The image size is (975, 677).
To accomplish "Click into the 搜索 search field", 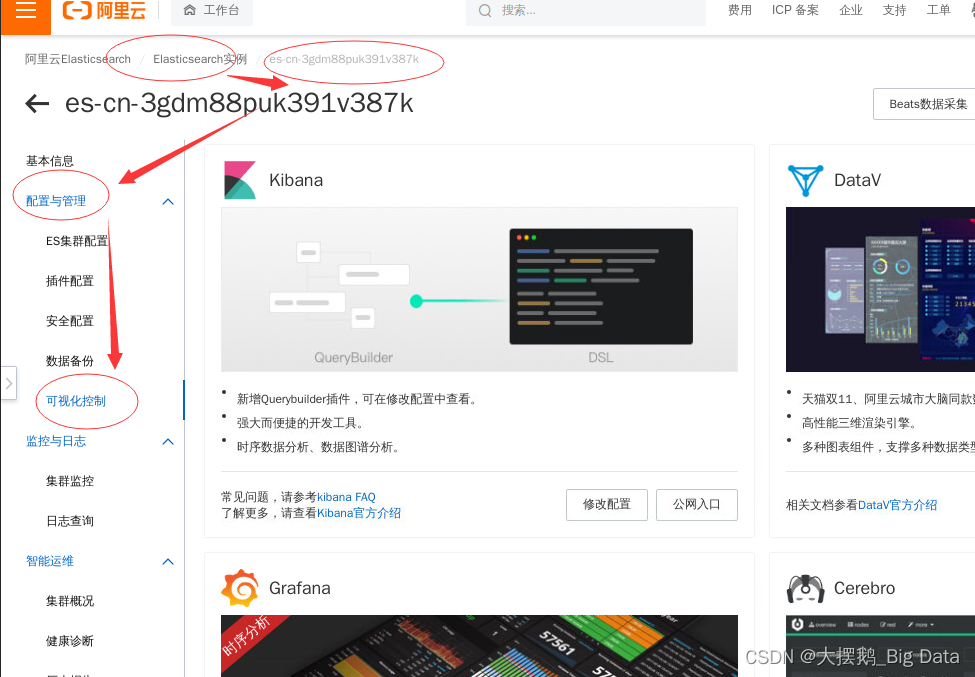I will pos(586,11).
